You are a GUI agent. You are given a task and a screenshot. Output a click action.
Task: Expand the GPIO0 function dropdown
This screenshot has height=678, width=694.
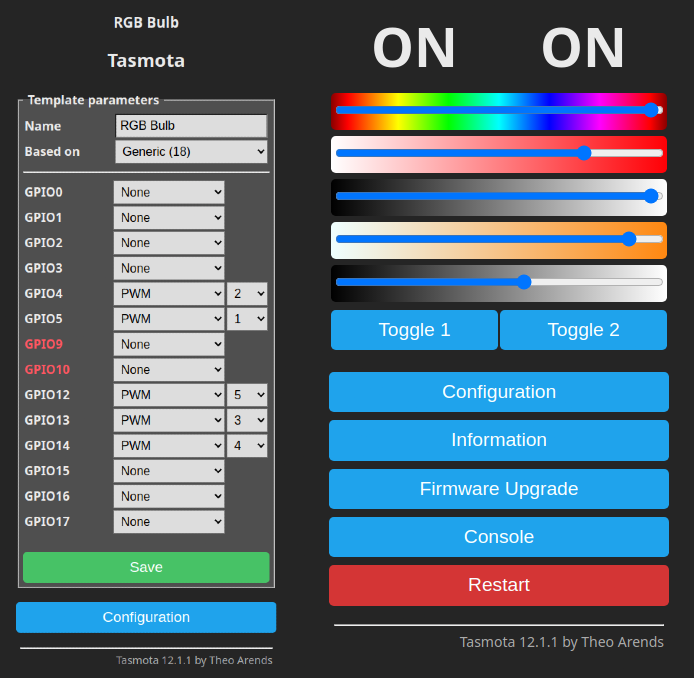point(169,192)
